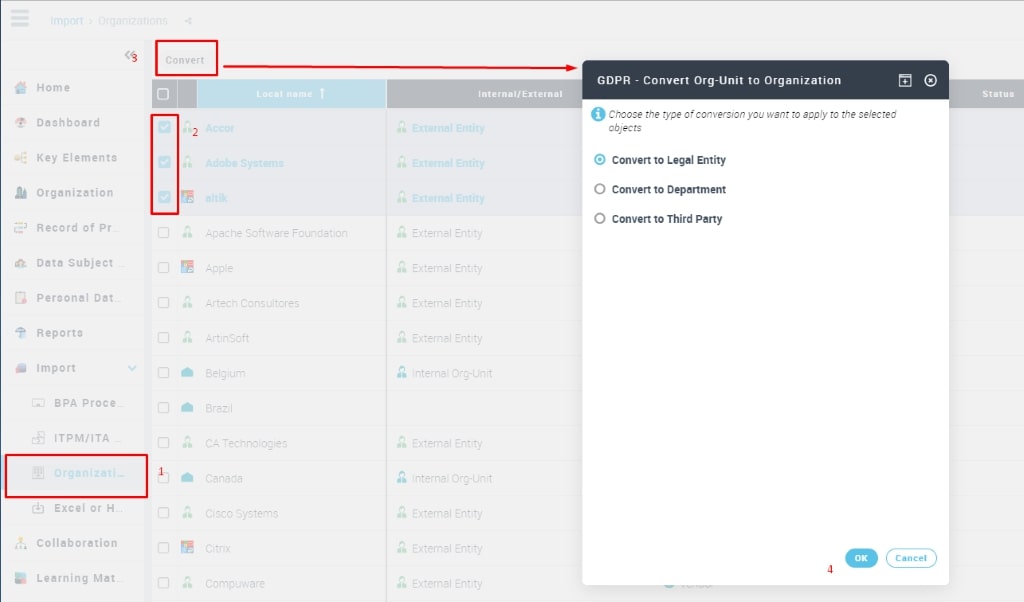This screenshot has height=602, width=1024.
Task: Open the hamburger menu icon
Action: coord(19,18)
